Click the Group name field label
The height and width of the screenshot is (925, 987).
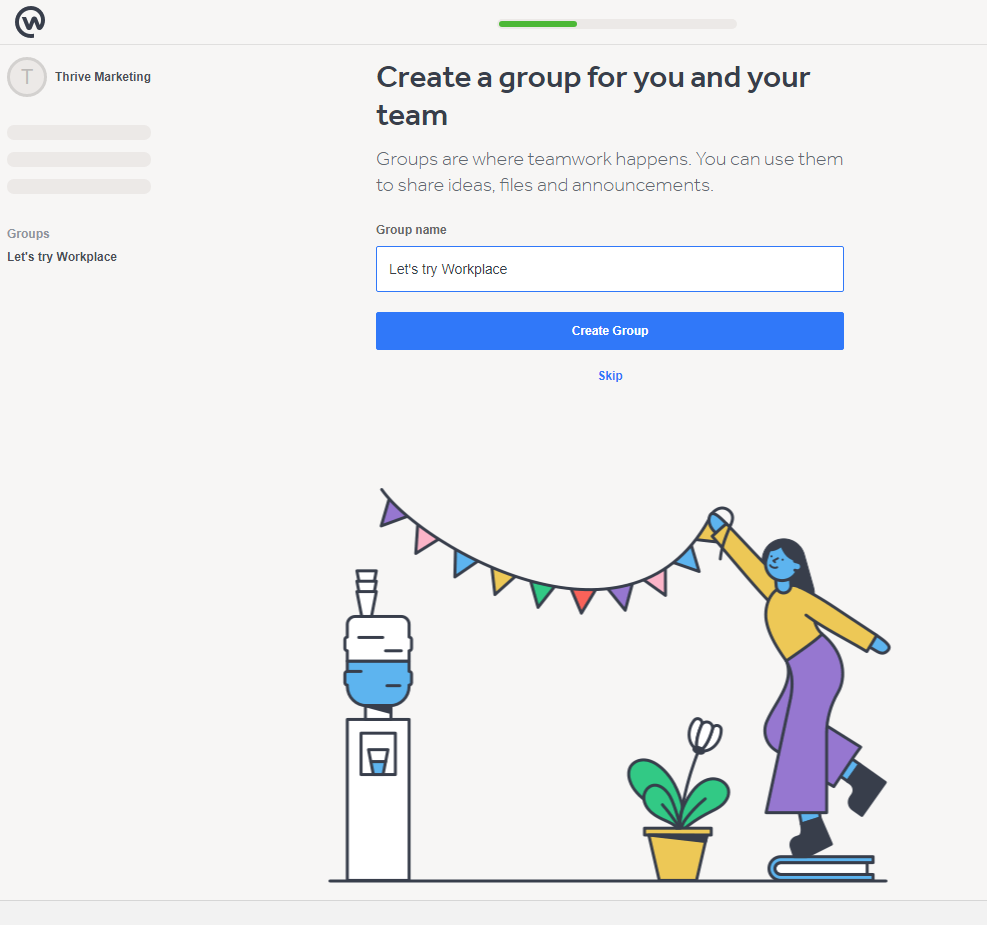(411, 230)
